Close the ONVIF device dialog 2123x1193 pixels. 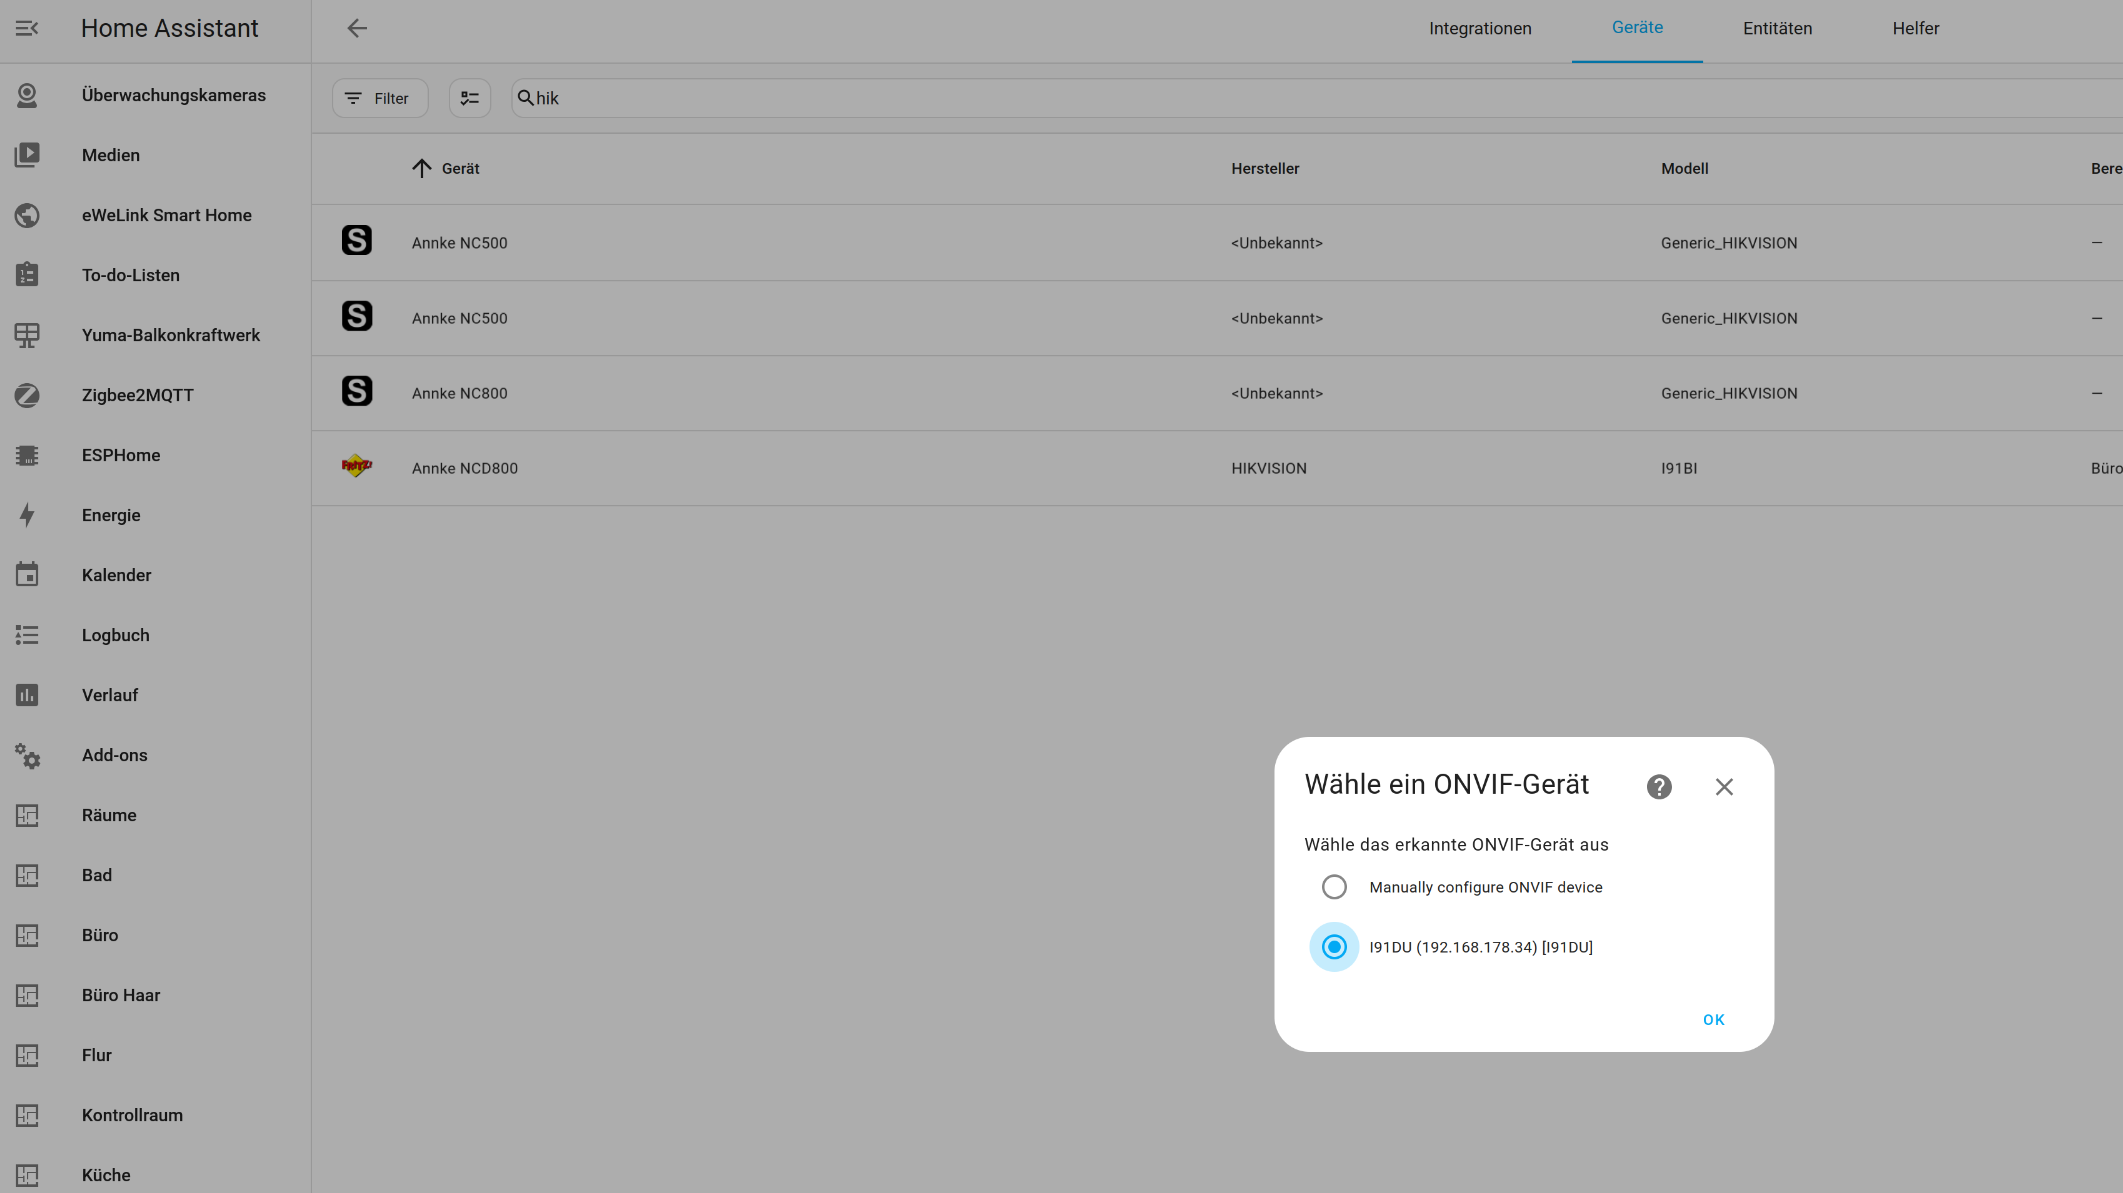pos(1724,787)
